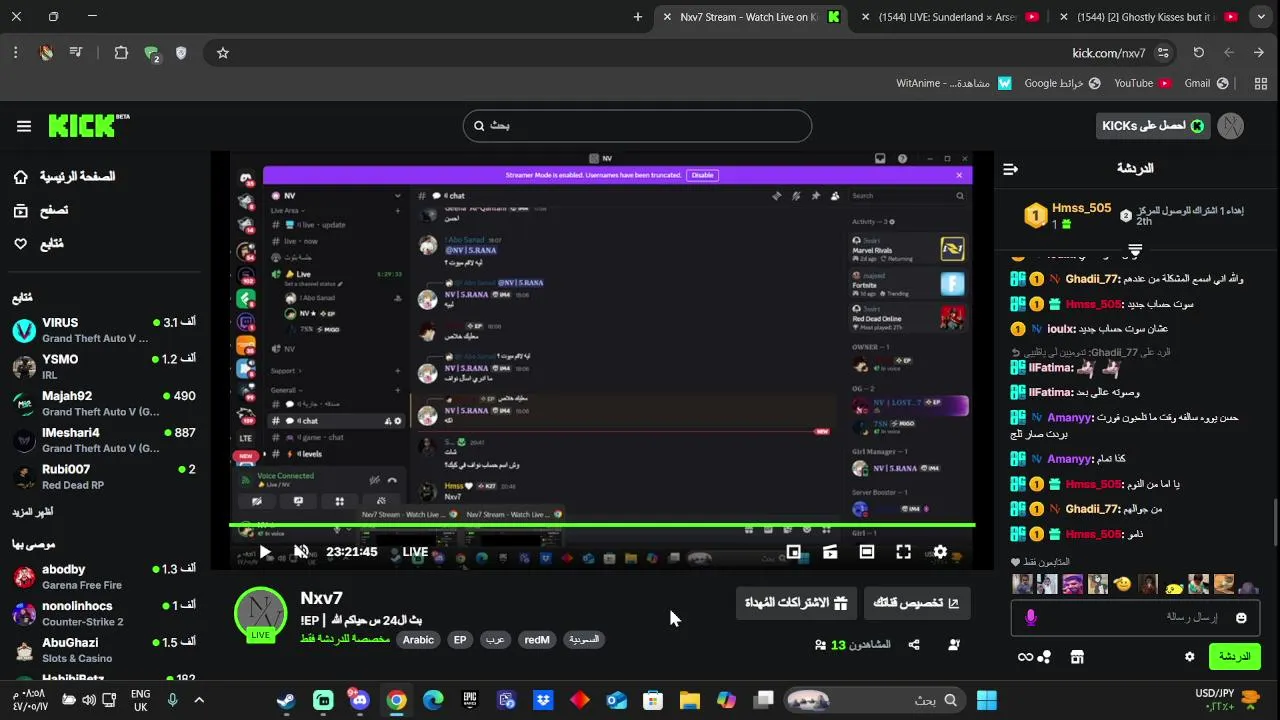Screen dimensions: 1280x720
Task: Toggle the taskbar microphone icon
Action: click(173, 700)
